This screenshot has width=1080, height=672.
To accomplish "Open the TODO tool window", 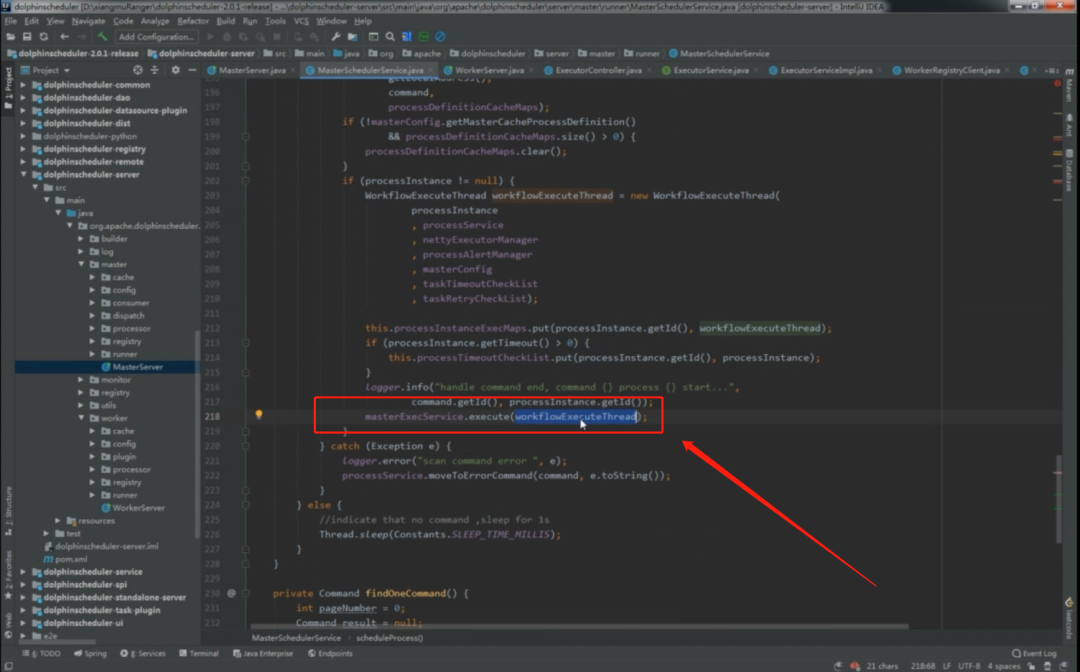I will [x=41, y=653].
